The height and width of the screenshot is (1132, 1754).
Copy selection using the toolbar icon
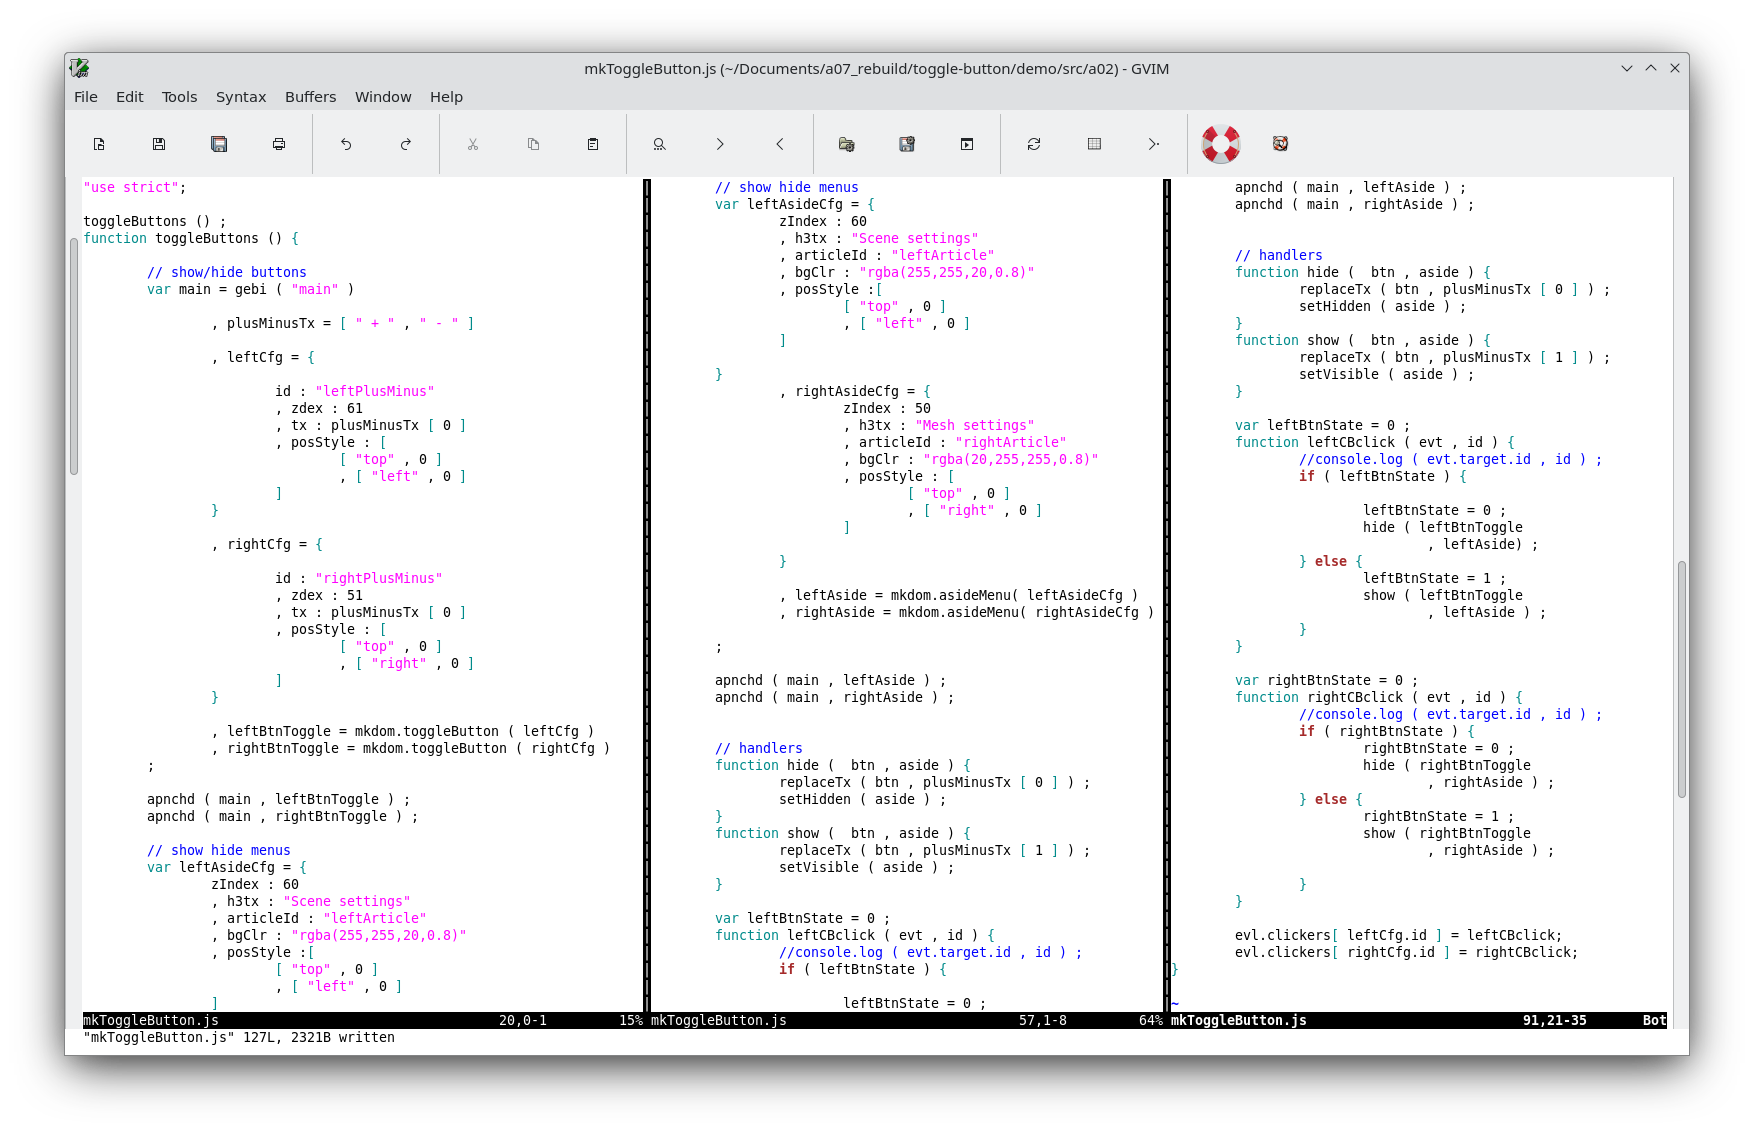533,144
